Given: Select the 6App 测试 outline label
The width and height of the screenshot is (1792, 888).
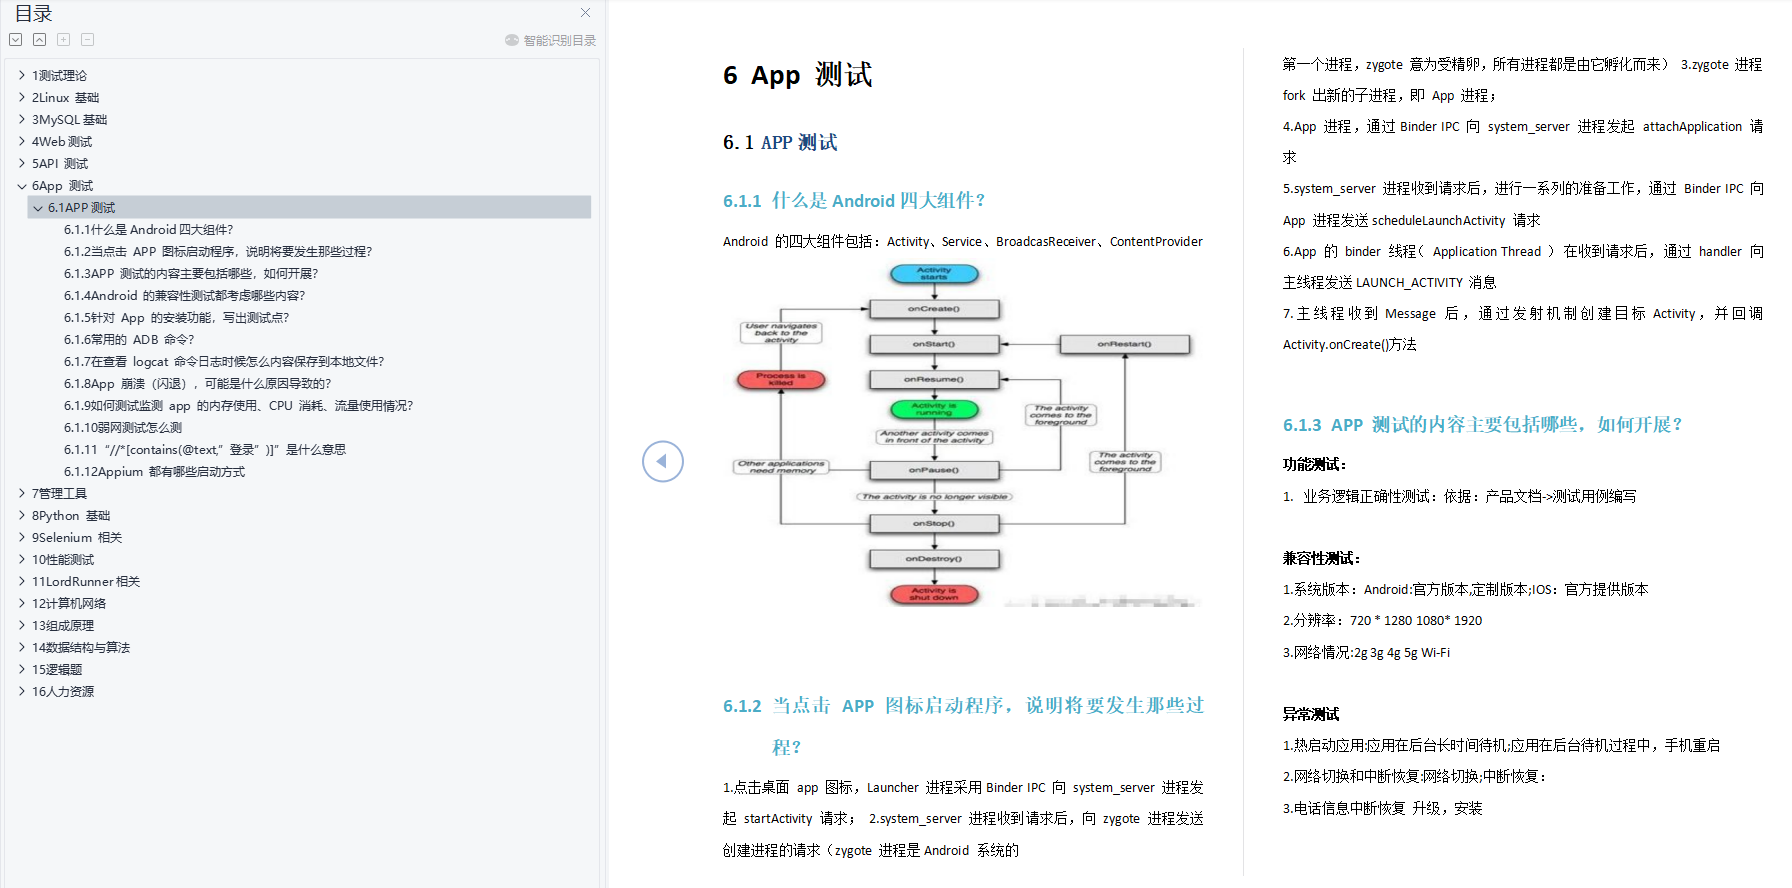Looking at the screenshot, I should 62,185.
